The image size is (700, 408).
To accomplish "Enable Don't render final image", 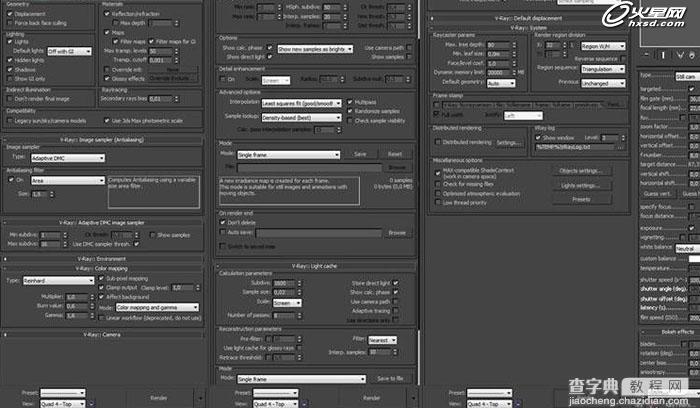I will [x=10, y=99].
